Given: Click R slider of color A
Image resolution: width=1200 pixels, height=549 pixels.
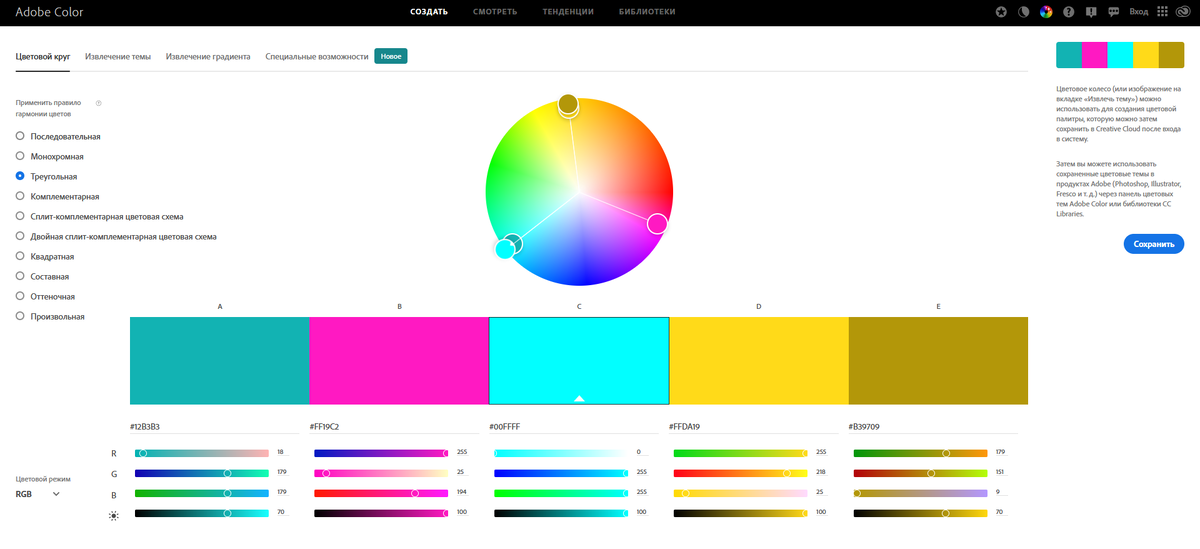Looking at the screenshot, I should [202, 453].
